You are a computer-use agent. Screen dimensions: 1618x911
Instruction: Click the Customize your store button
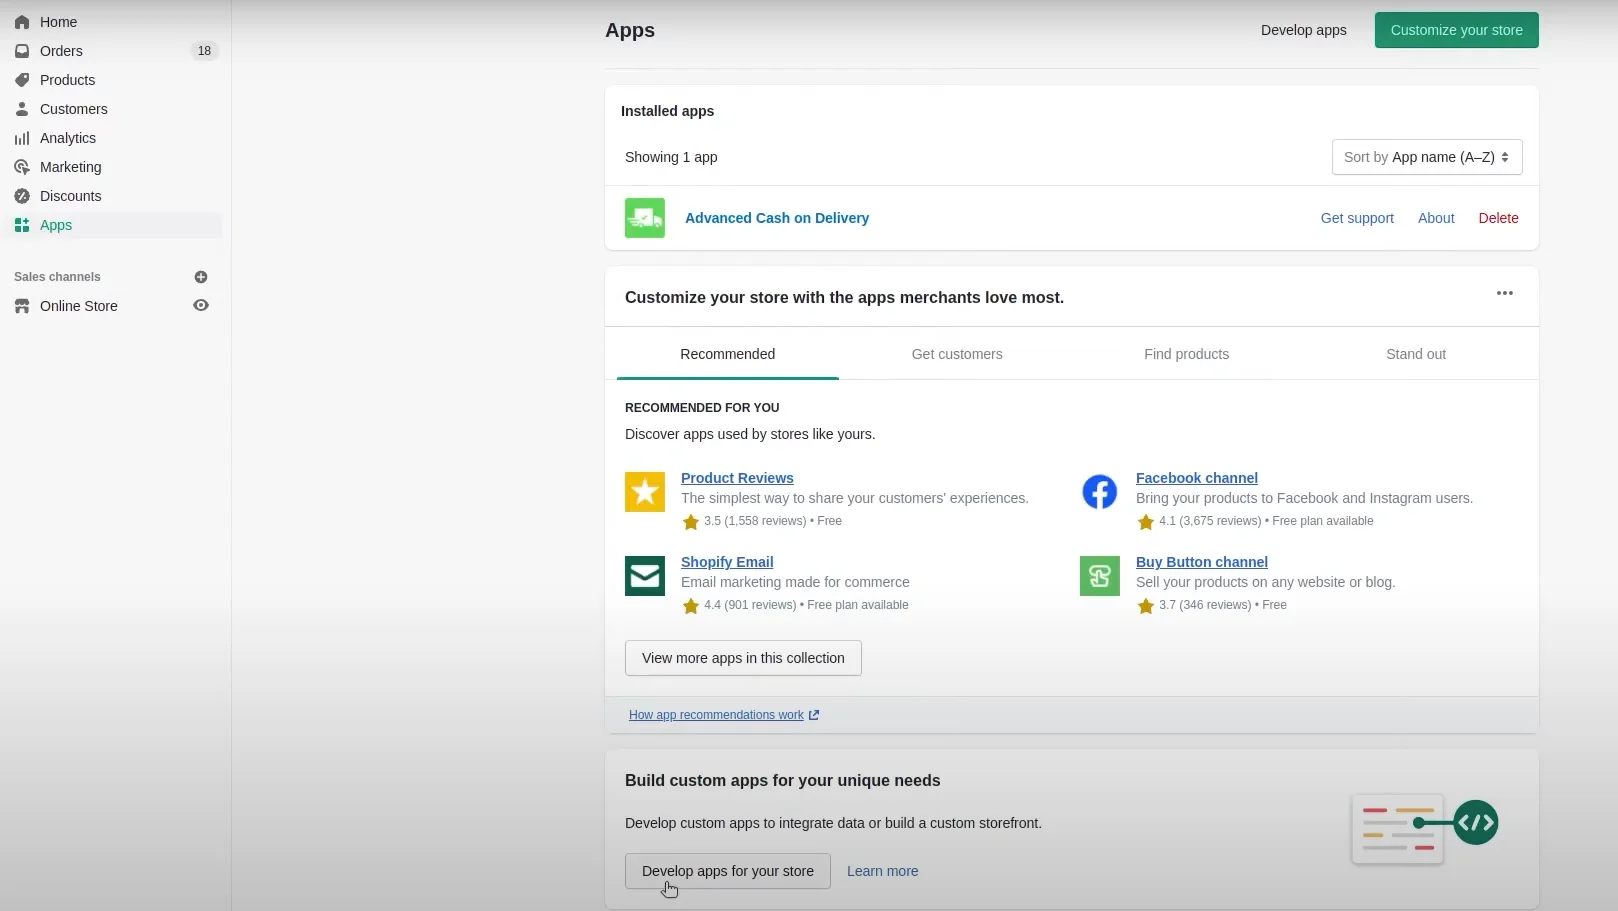[1456, 30]
